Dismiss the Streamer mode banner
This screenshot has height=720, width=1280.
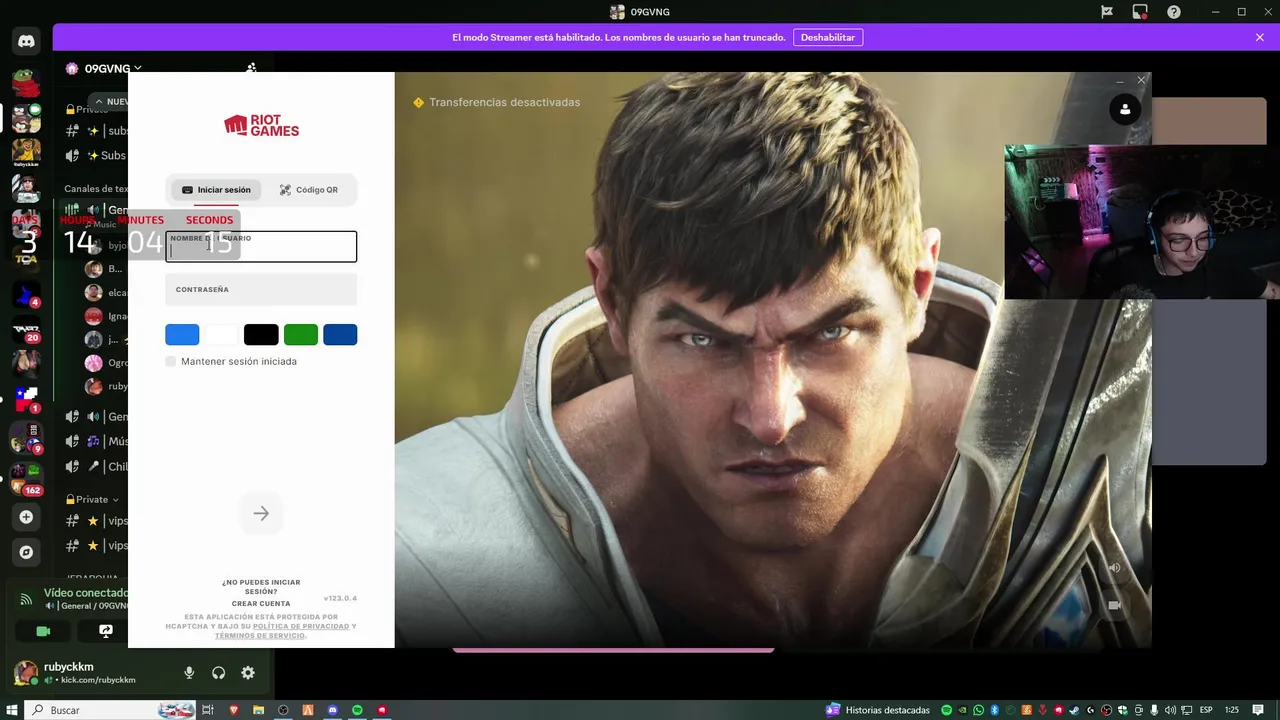1260,37
